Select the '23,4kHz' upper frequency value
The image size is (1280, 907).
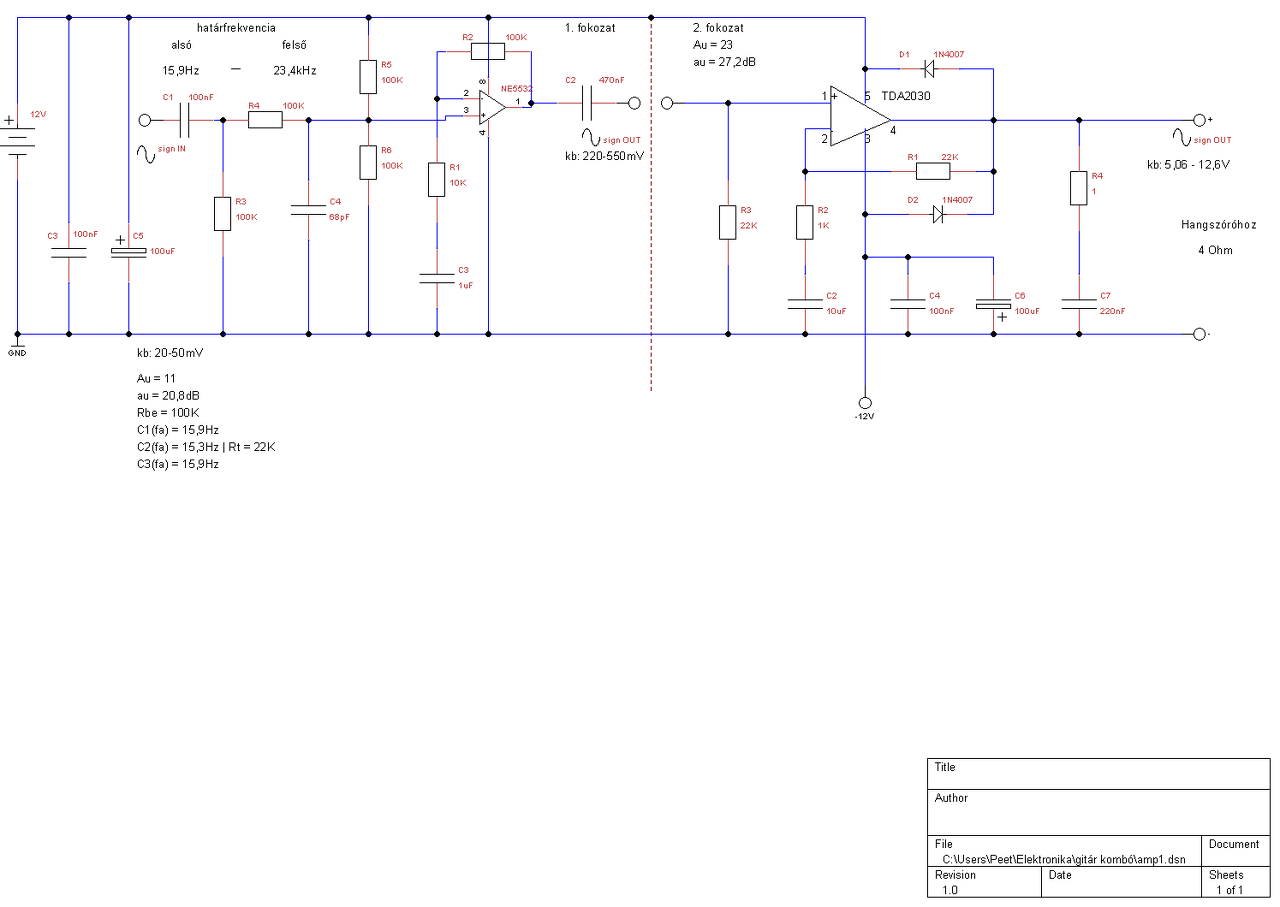pyautogui.click(x=295, y=71)
